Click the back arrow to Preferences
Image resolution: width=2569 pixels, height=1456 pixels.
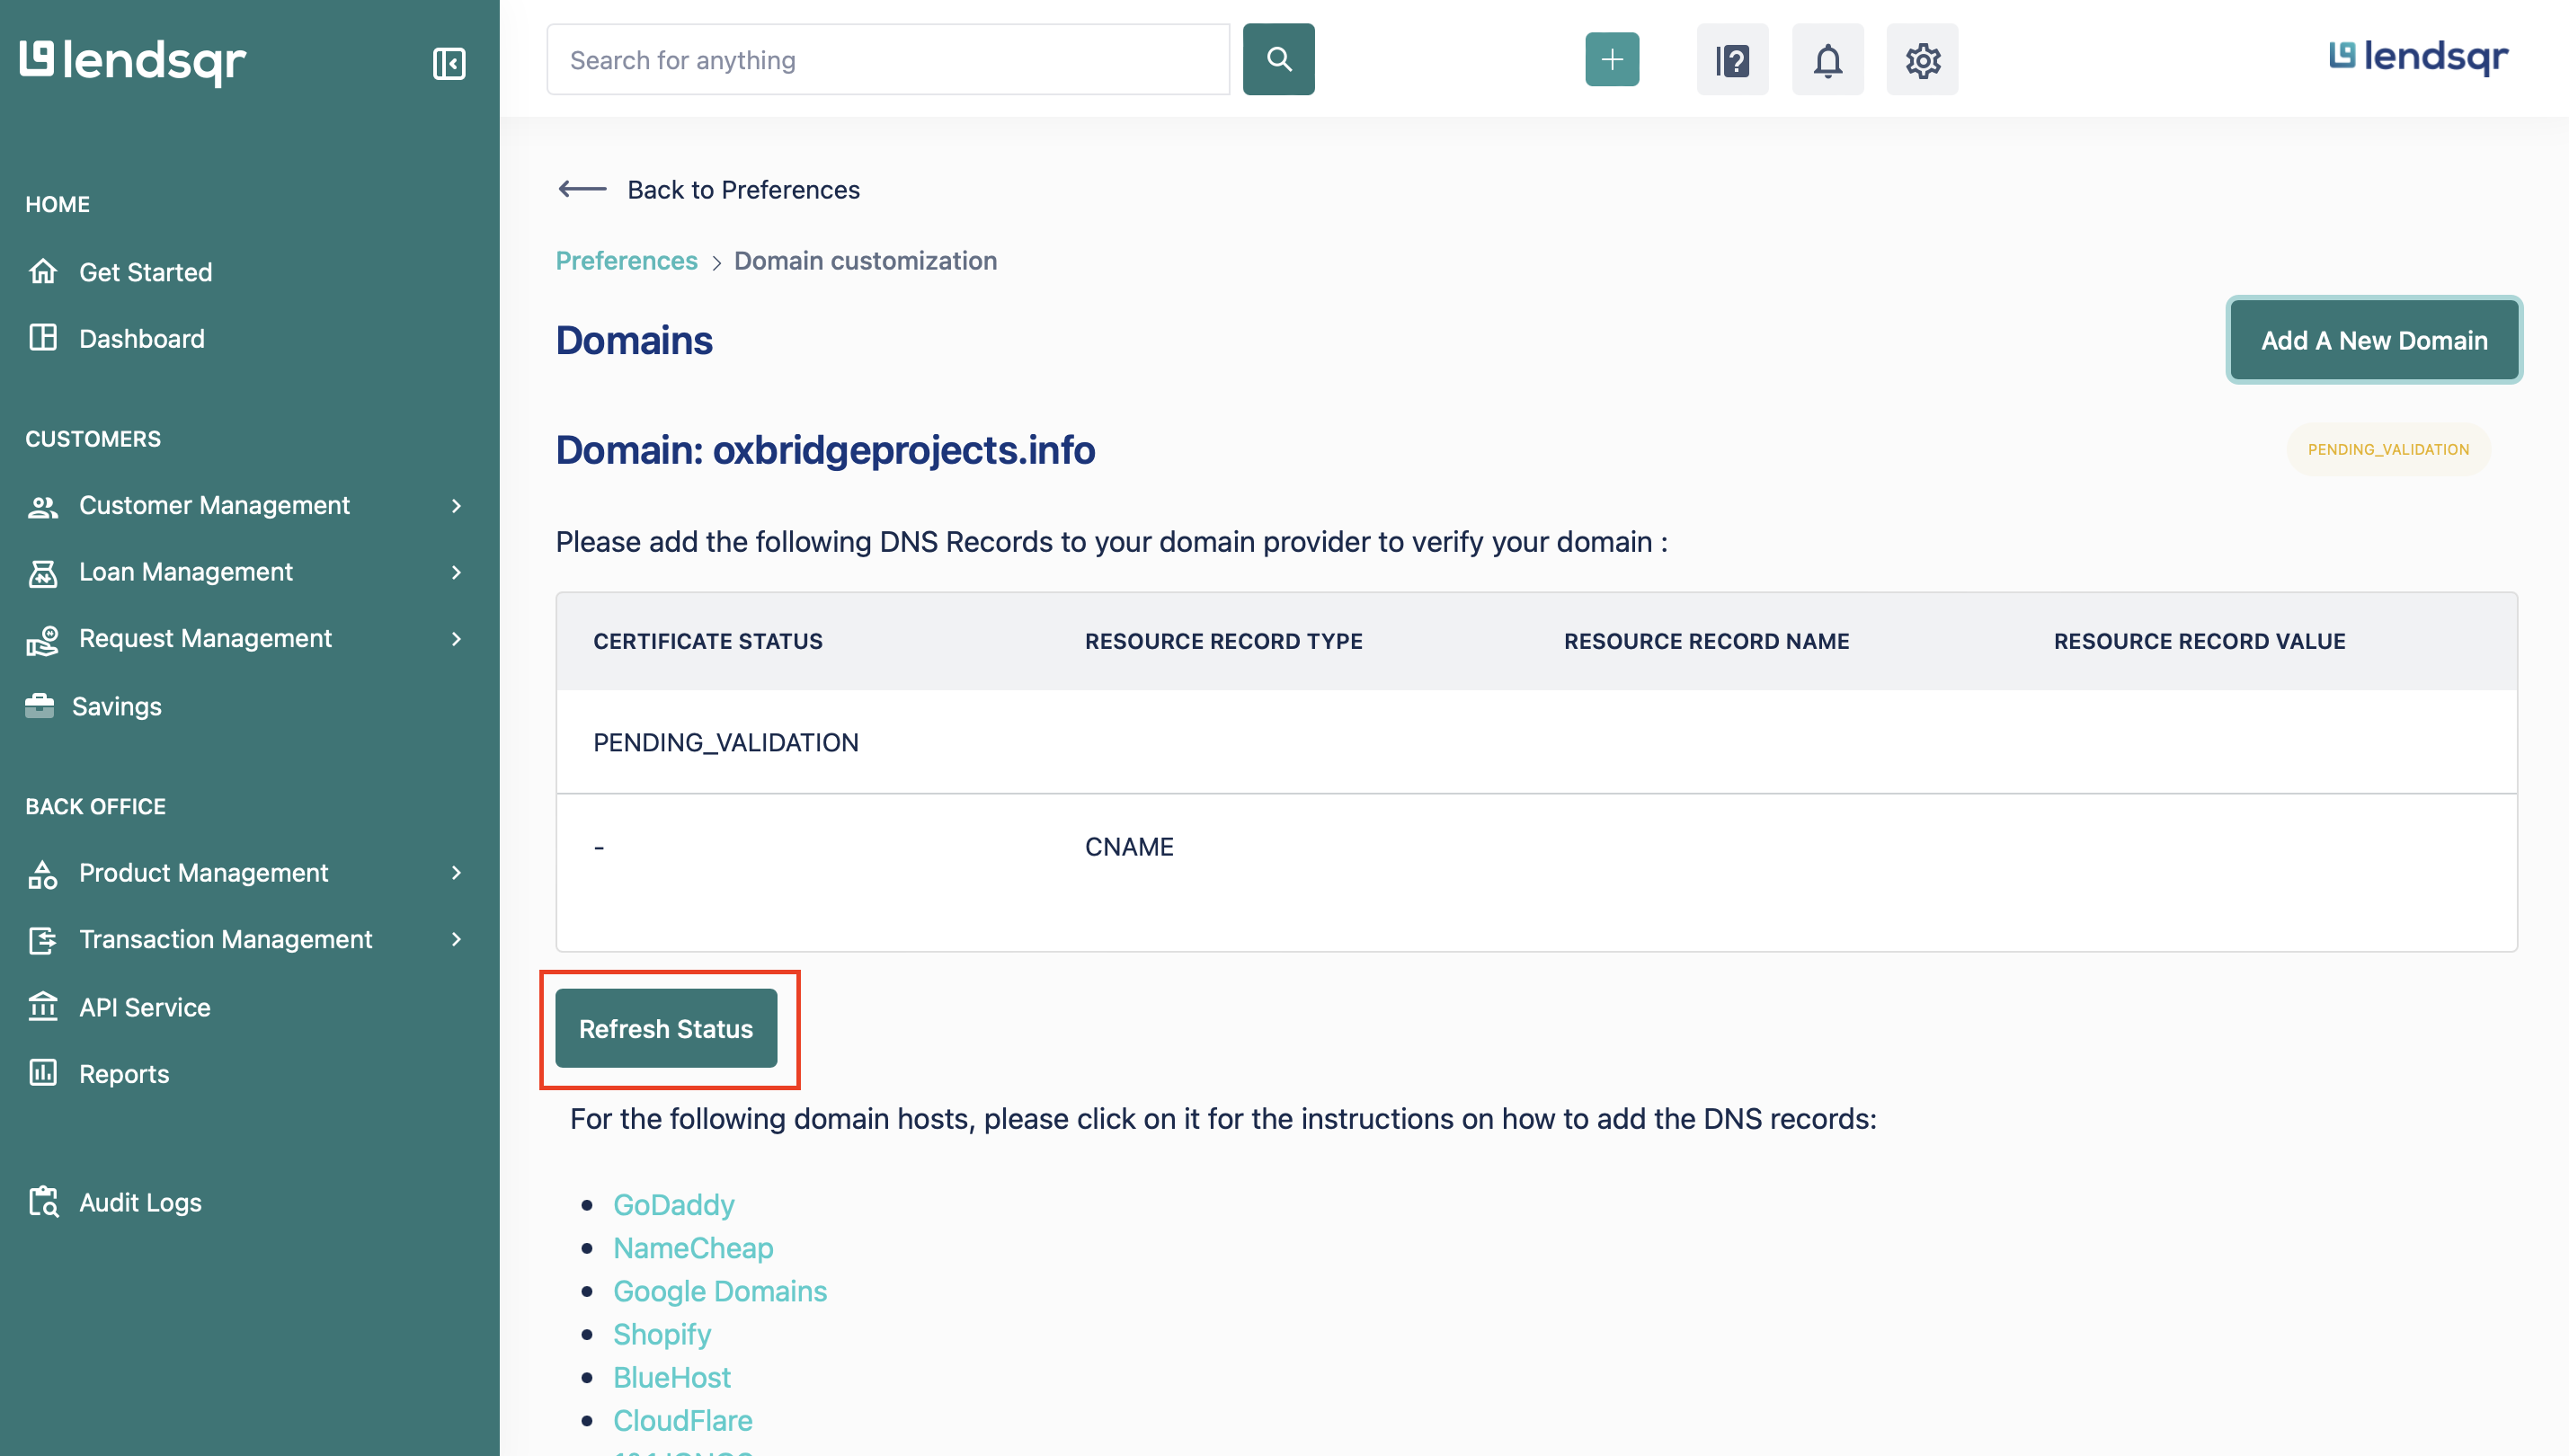click(583, 189)
